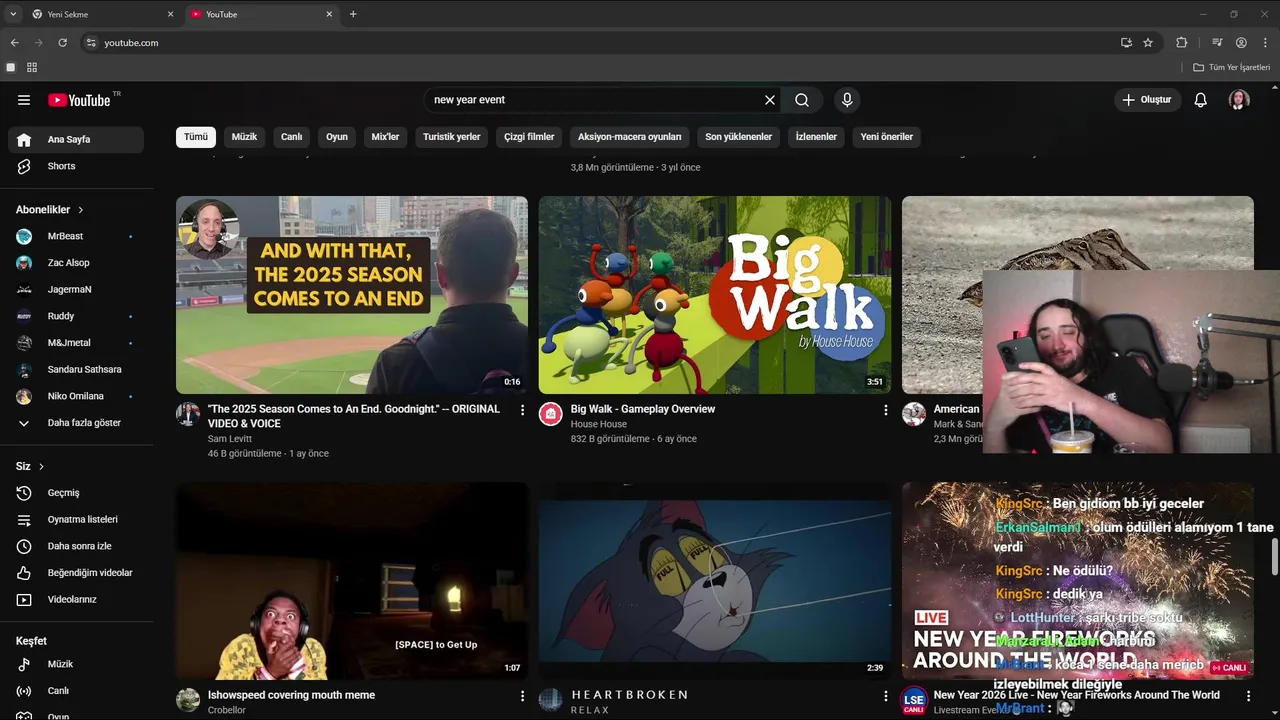
Task: Open the Zac Alsop subscription
Action: point(76,263)
